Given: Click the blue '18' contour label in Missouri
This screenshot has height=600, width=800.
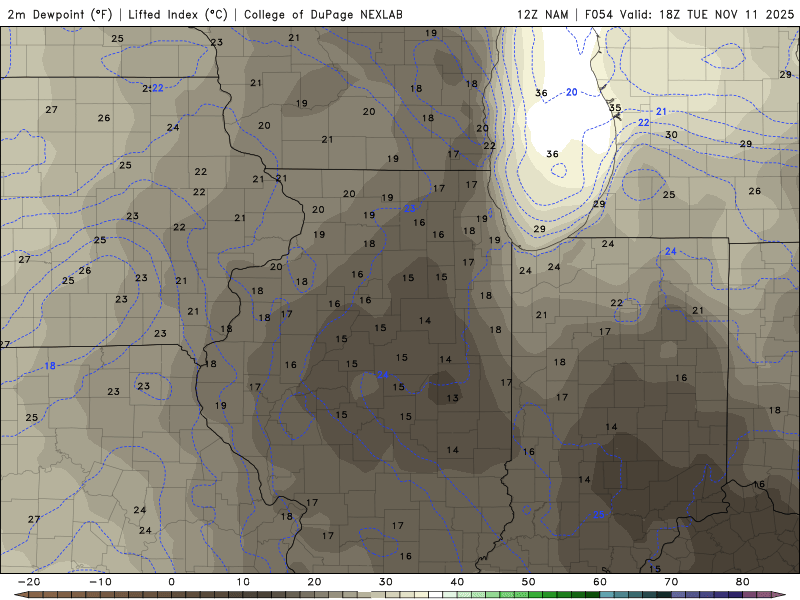Looking at the screenshot, I should (x=49, y=366).
